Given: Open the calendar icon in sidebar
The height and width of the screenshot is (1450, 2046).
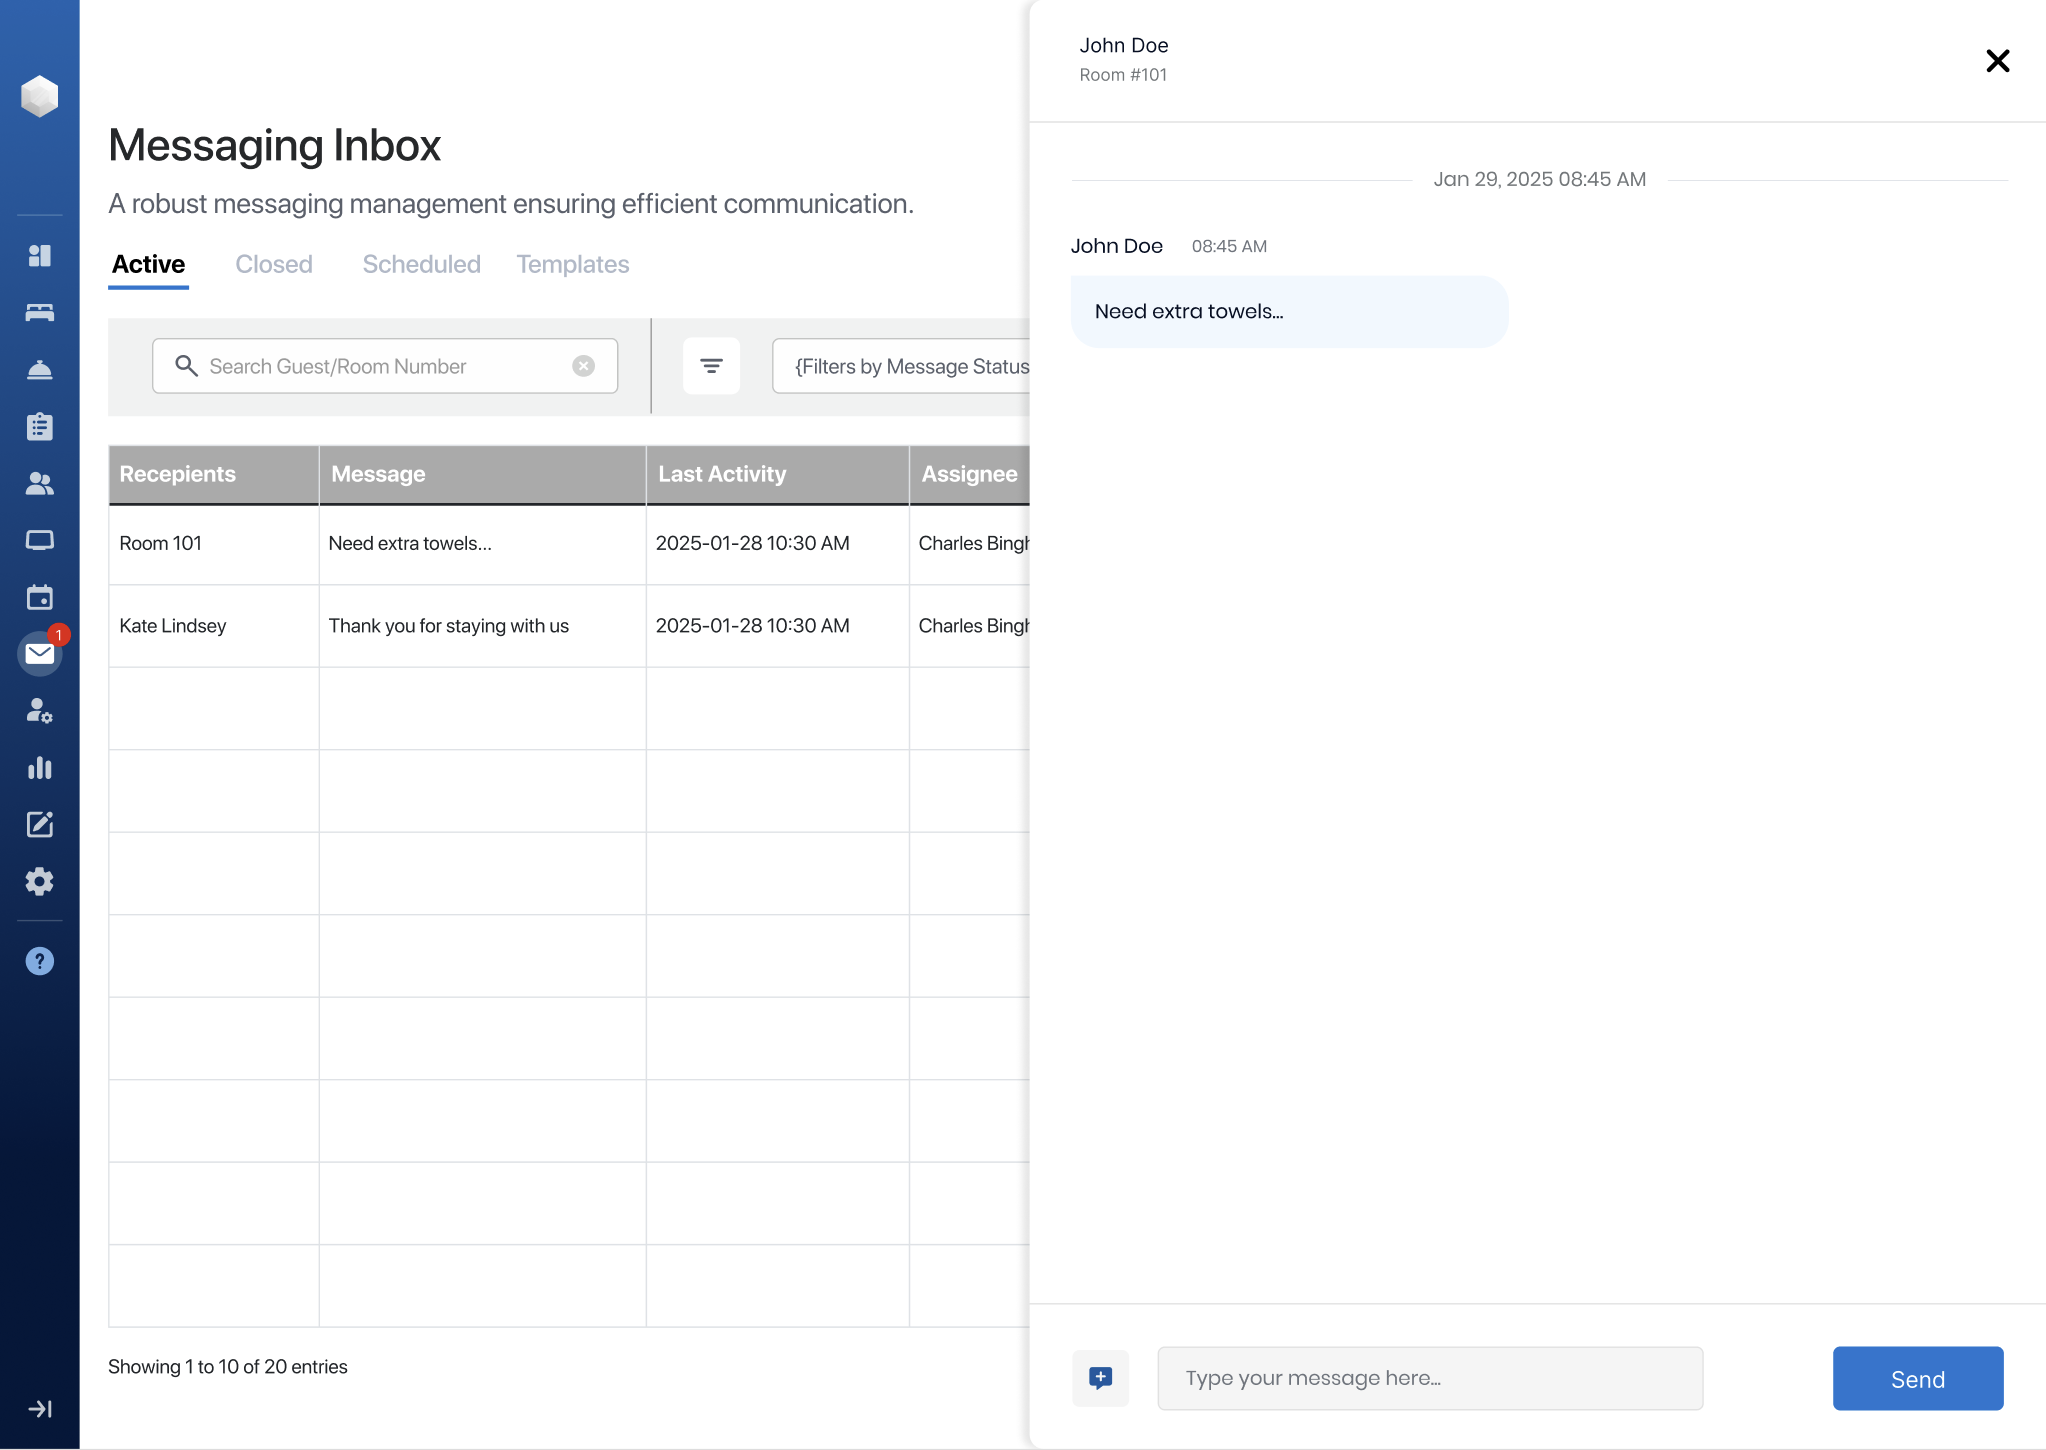Looking at the screenshot, I should pyautogui.click(x=40, y=598).
